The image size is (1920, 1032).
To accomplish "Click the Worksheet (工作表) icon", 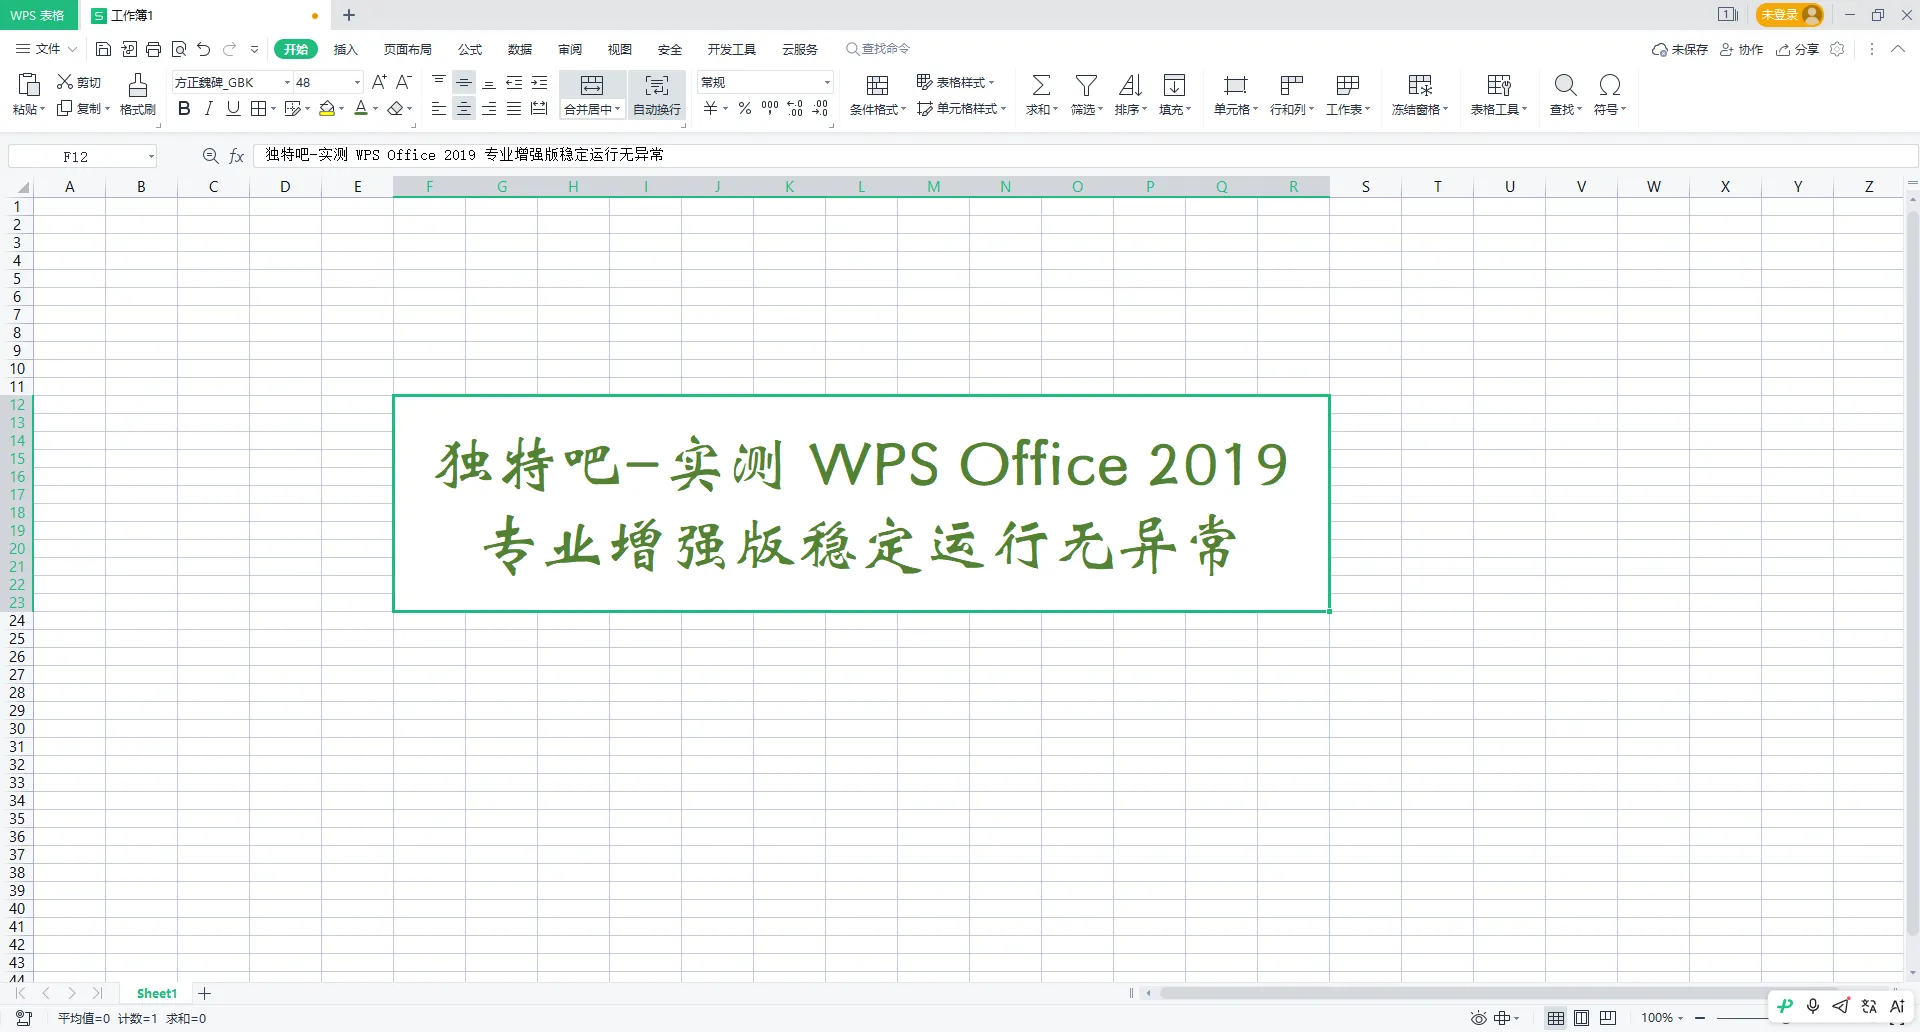I will [1348, 85].
